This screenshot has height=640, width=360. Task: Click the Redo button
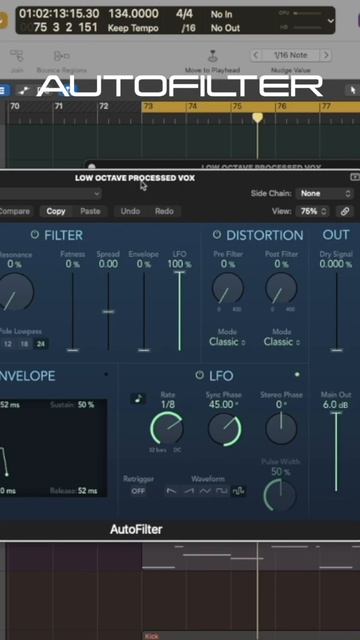(164, 211)
